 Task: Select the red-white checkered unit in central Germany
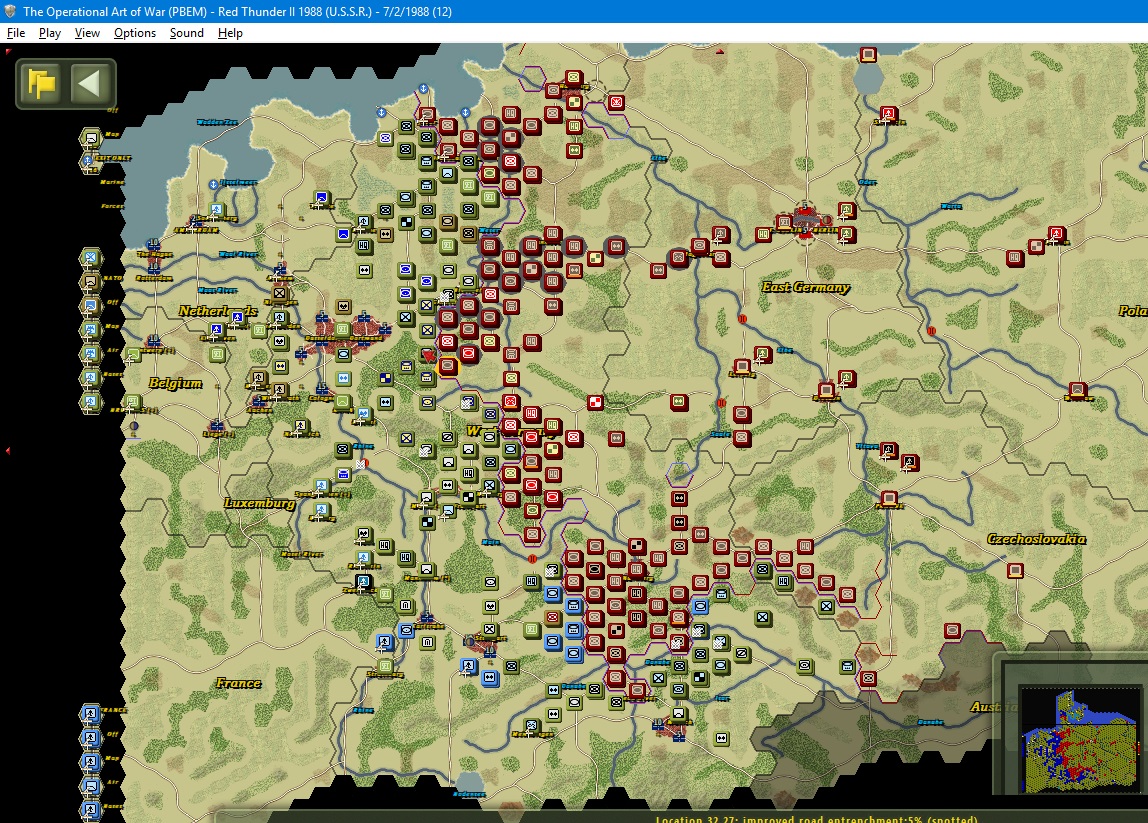tap(595, 402)
